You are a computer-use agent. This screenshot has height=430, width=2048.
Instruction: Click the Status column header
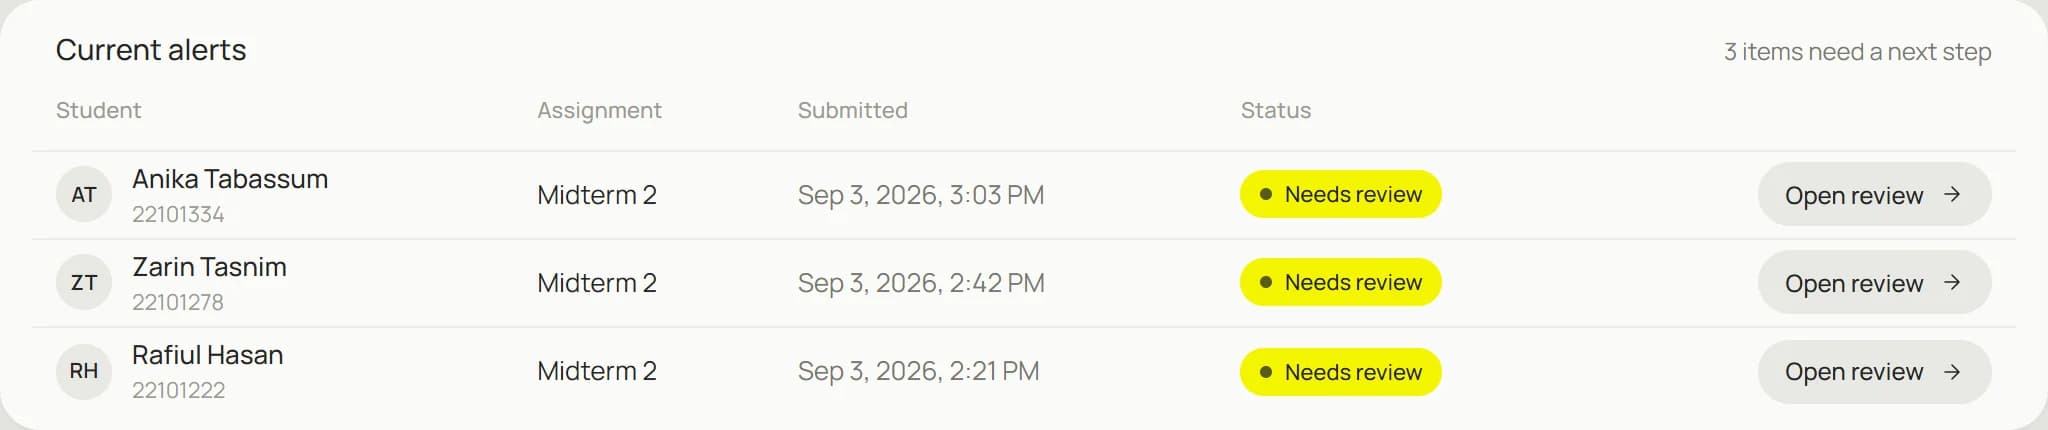click(1275, 110)
